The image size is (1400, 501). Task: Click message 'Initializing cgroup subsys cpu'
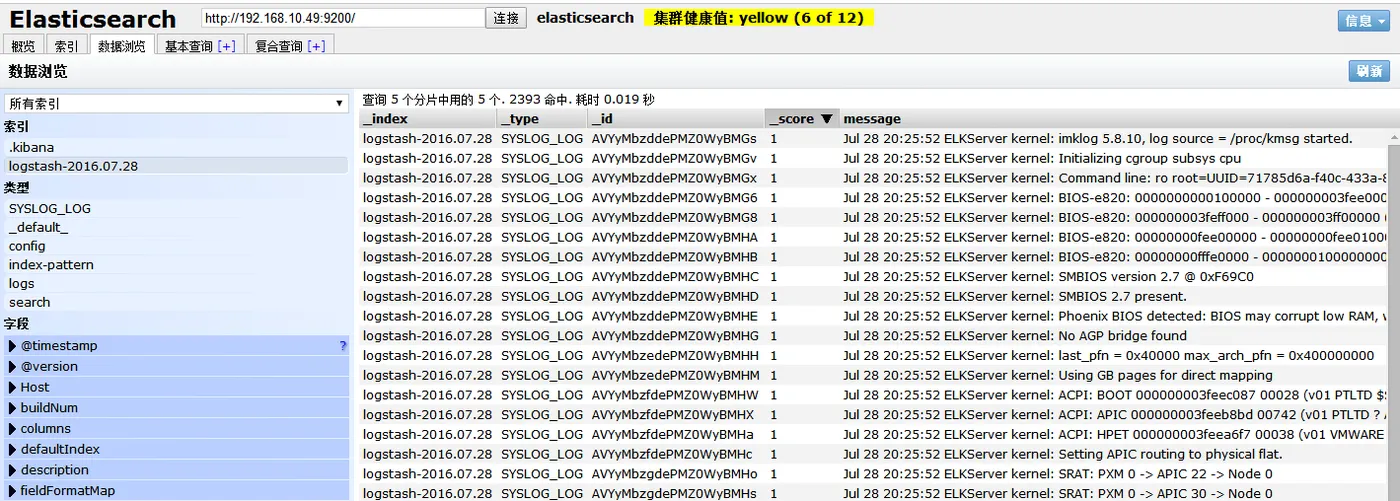pyautogui.click(x=1149, y=158)
